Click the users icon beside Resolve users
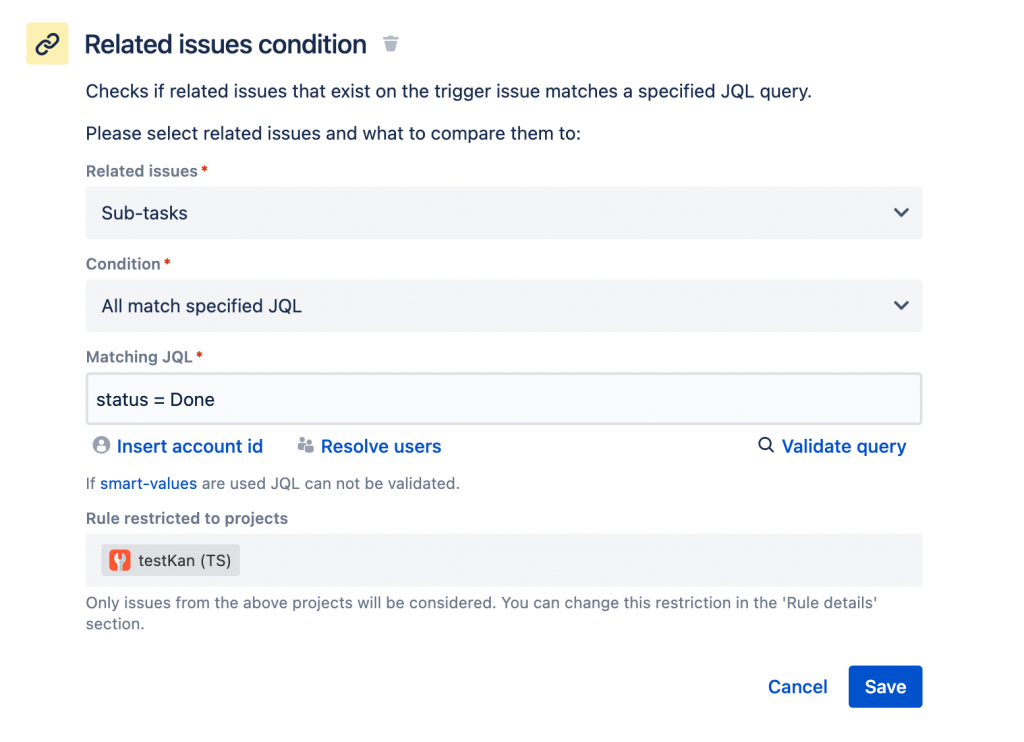Image resolution: width=1024 pixels, height=742 pixels. [x=305, y=446]
